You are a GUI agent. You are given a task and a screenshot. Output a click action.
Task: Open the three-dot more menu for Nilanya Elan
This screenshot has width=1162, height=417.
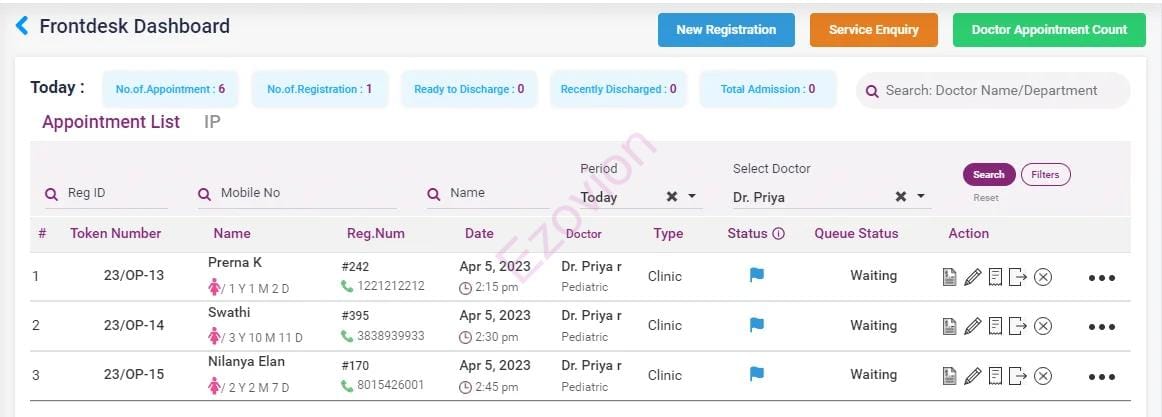point(1101,377)
